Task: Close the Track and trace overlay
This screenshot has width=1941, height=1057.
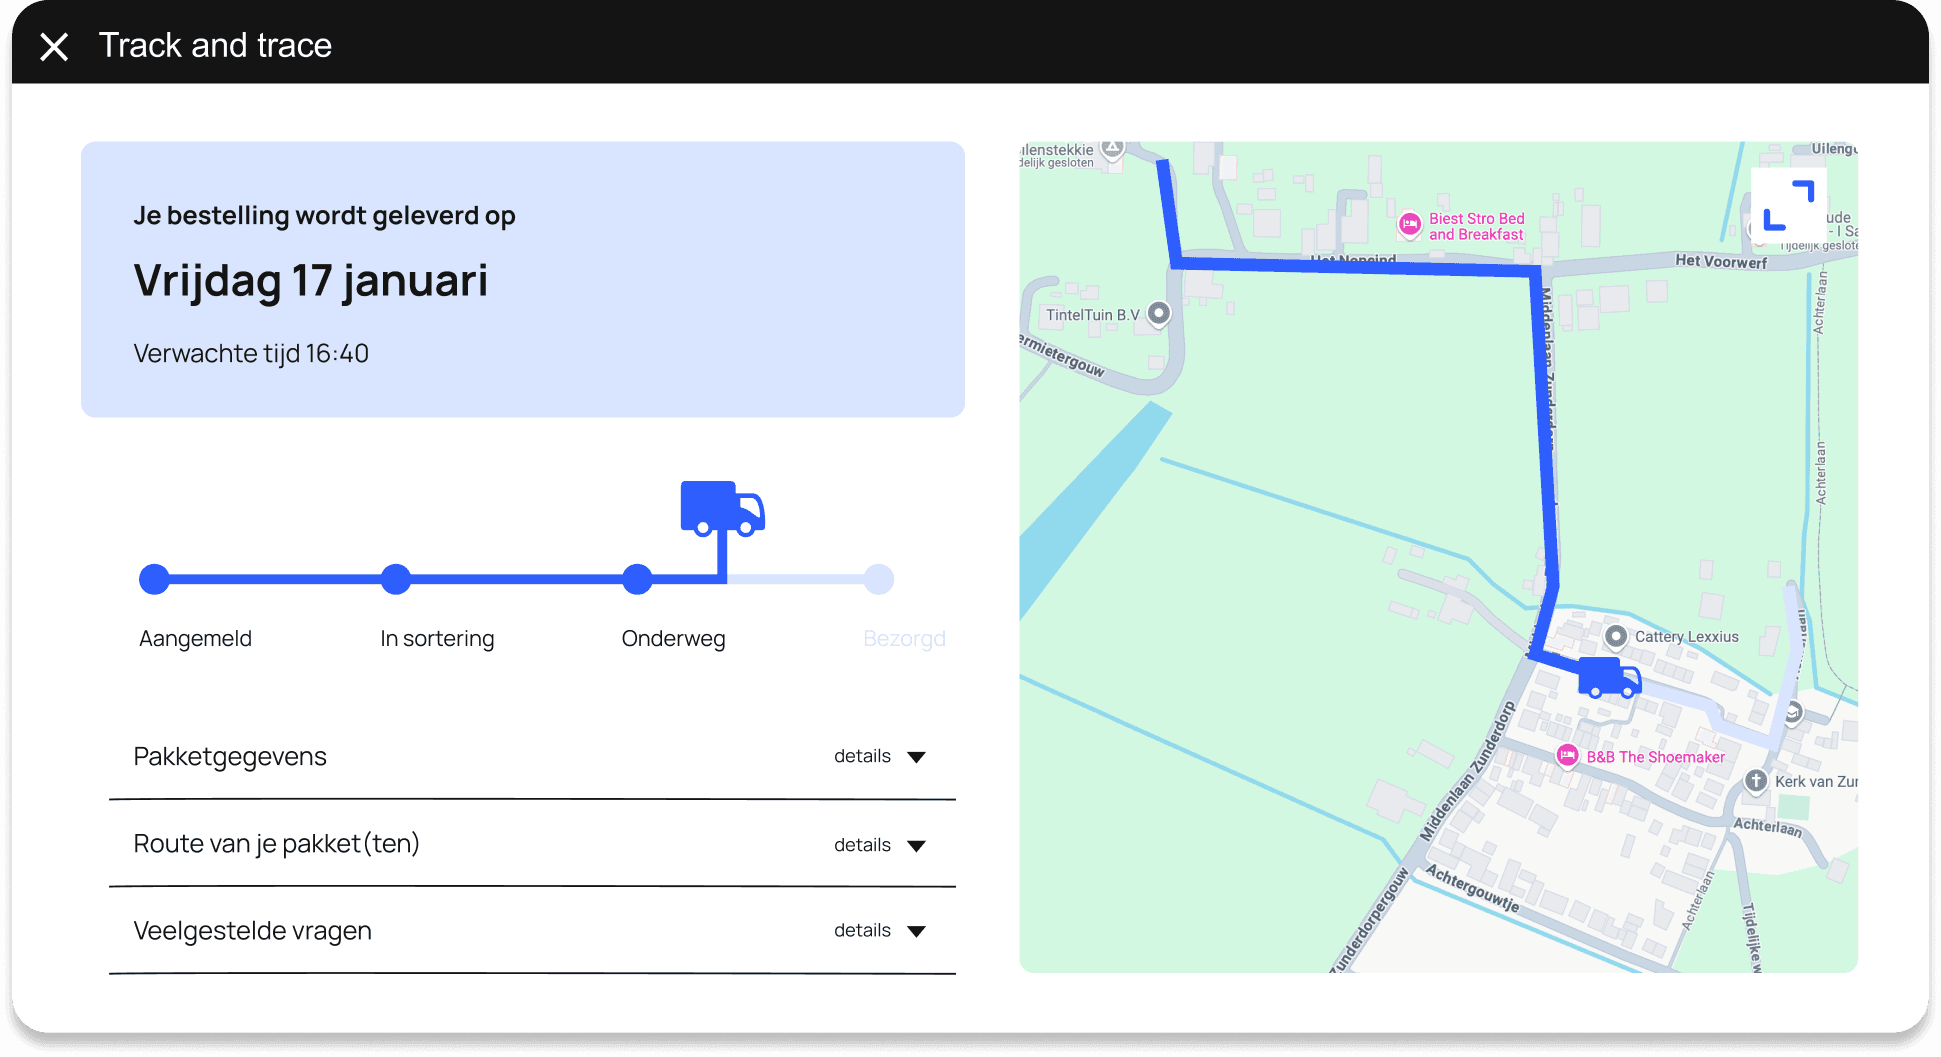Action: (x=54, y=45)
